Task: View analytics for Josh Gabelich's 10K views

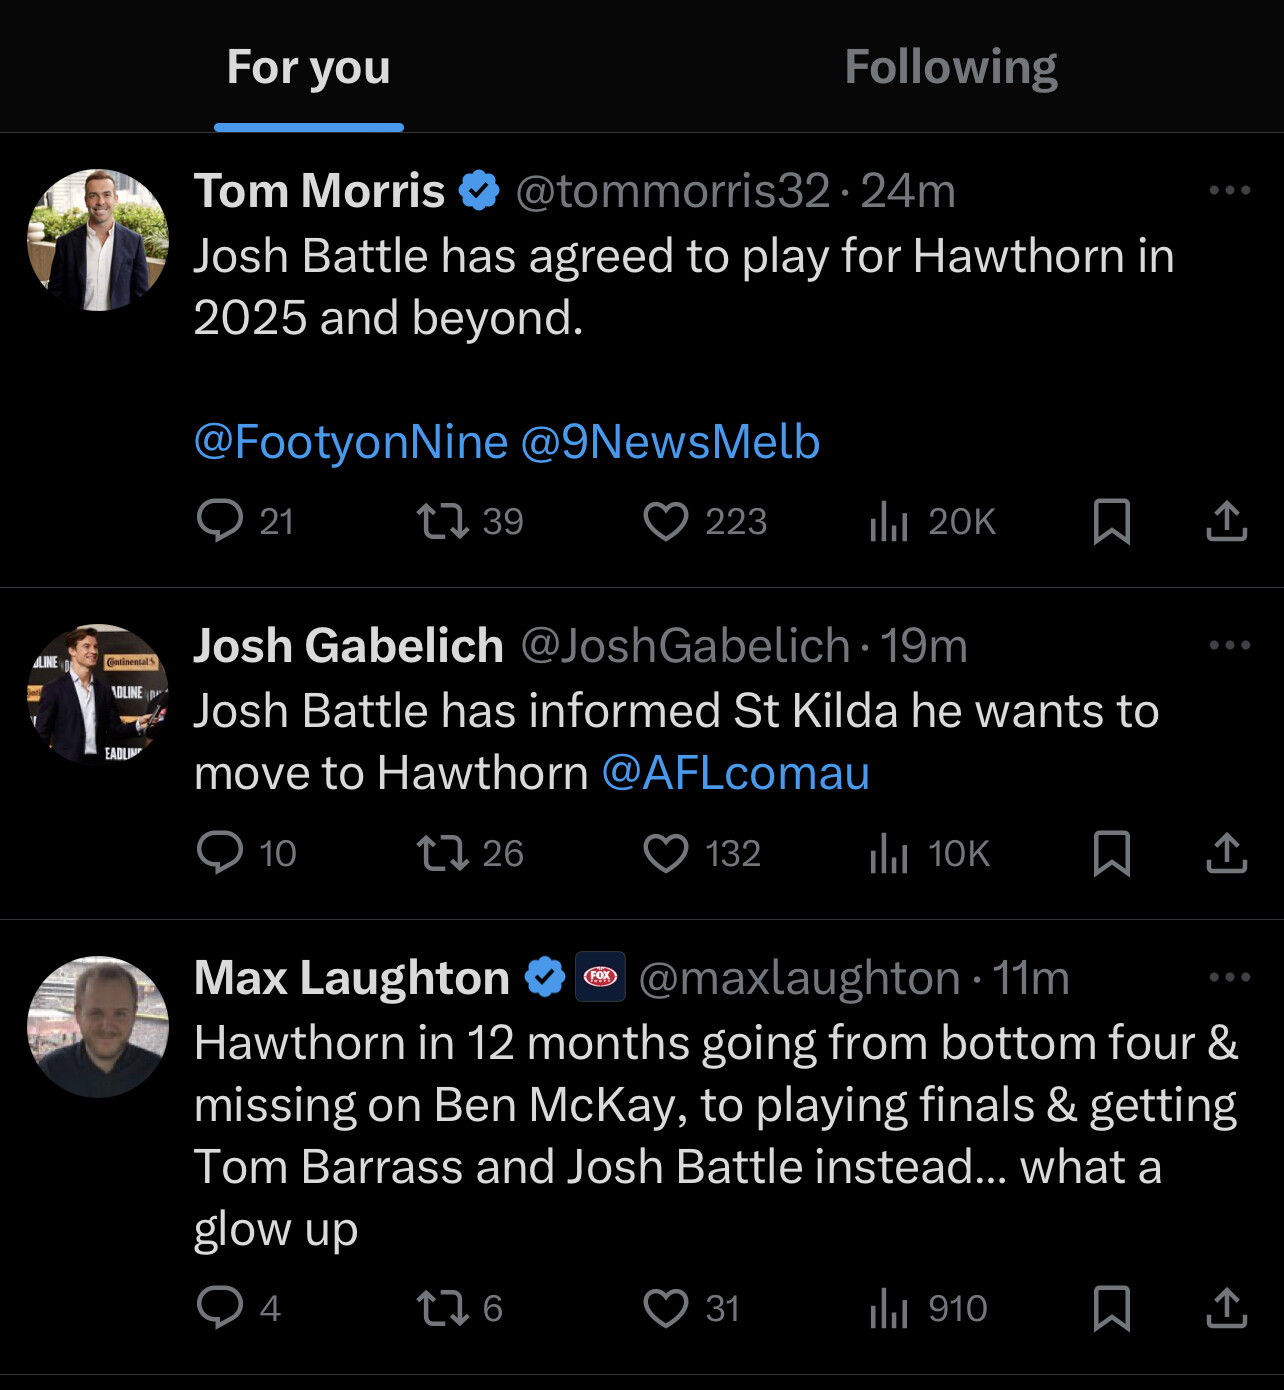Action: (x=930, y=854)
